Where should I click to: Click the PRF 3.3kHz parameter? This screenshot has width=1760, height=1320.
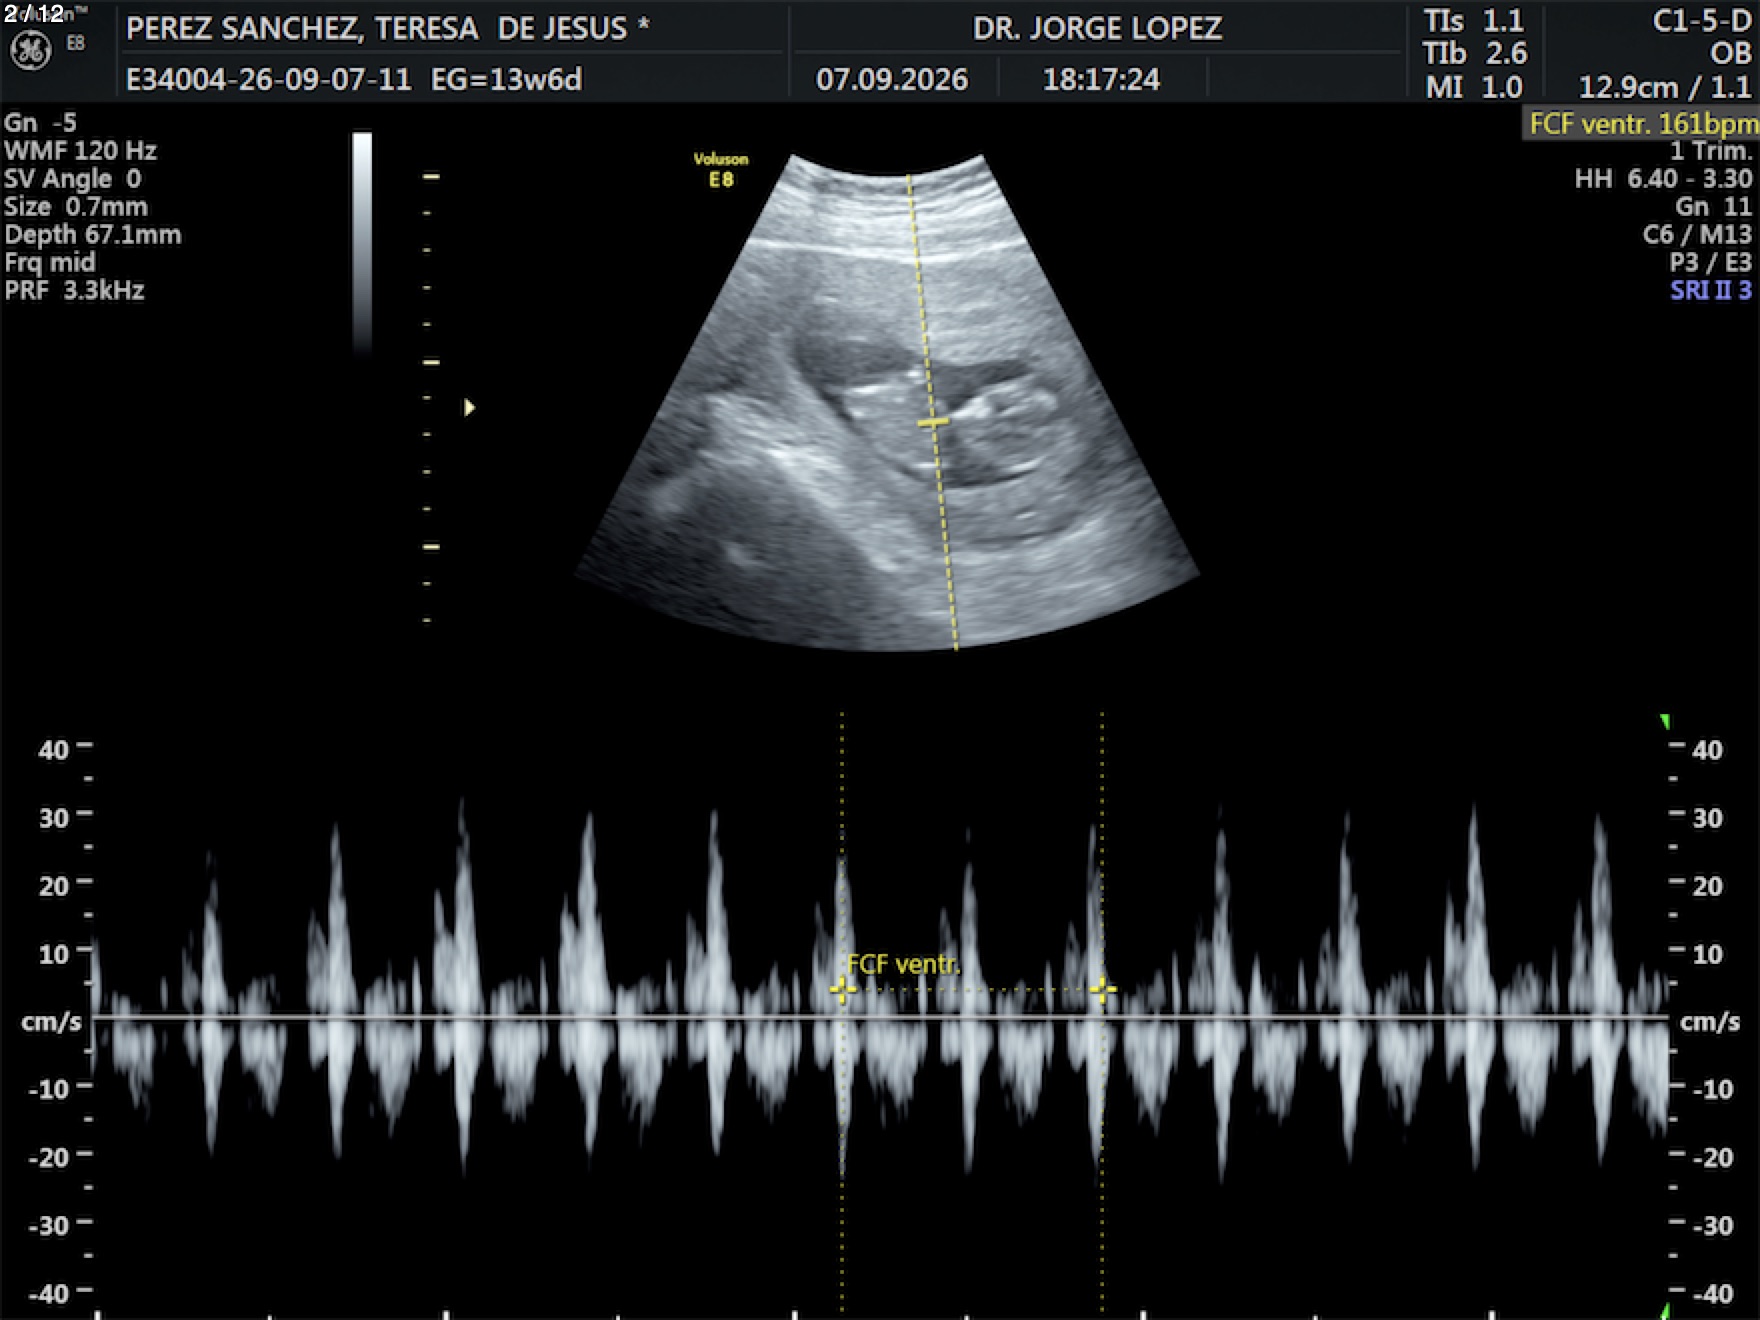75,291
